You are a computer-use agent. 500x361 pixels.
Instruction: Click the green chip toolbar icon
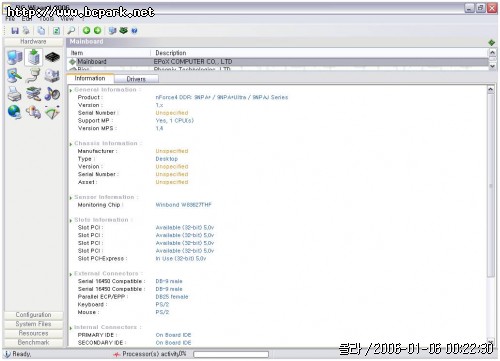coord(123,31)
